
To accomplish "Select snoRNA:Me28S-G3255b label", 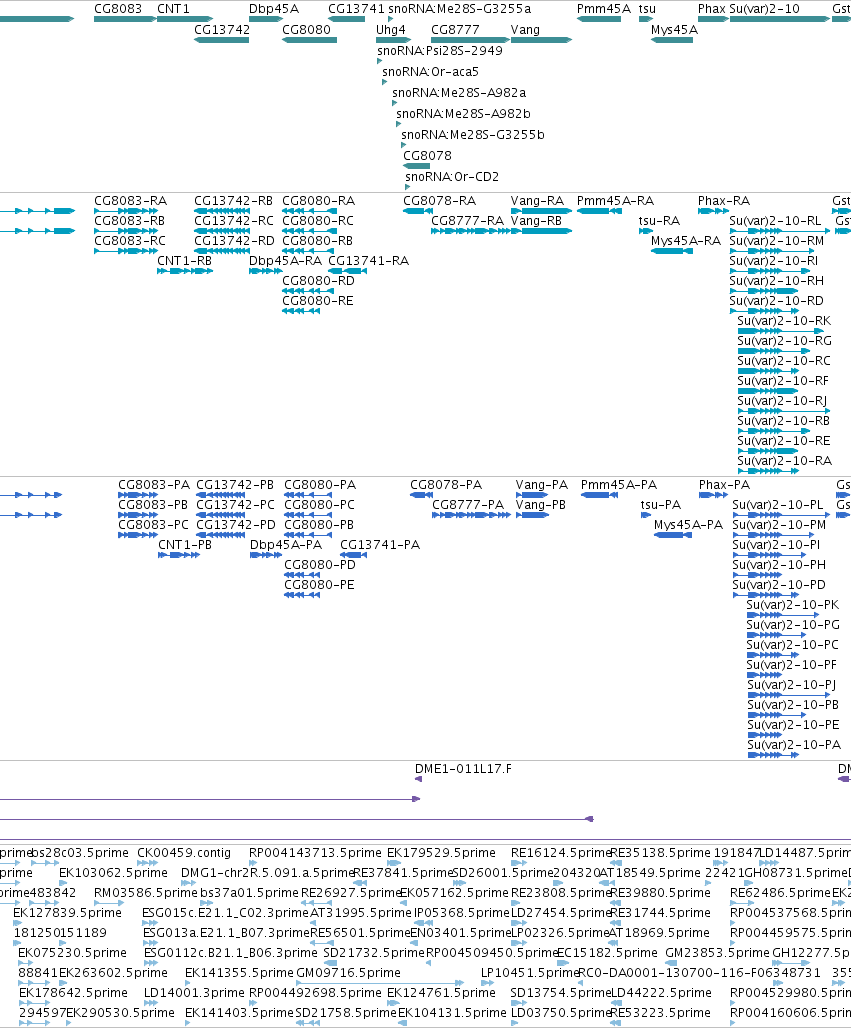I will 473,135.
